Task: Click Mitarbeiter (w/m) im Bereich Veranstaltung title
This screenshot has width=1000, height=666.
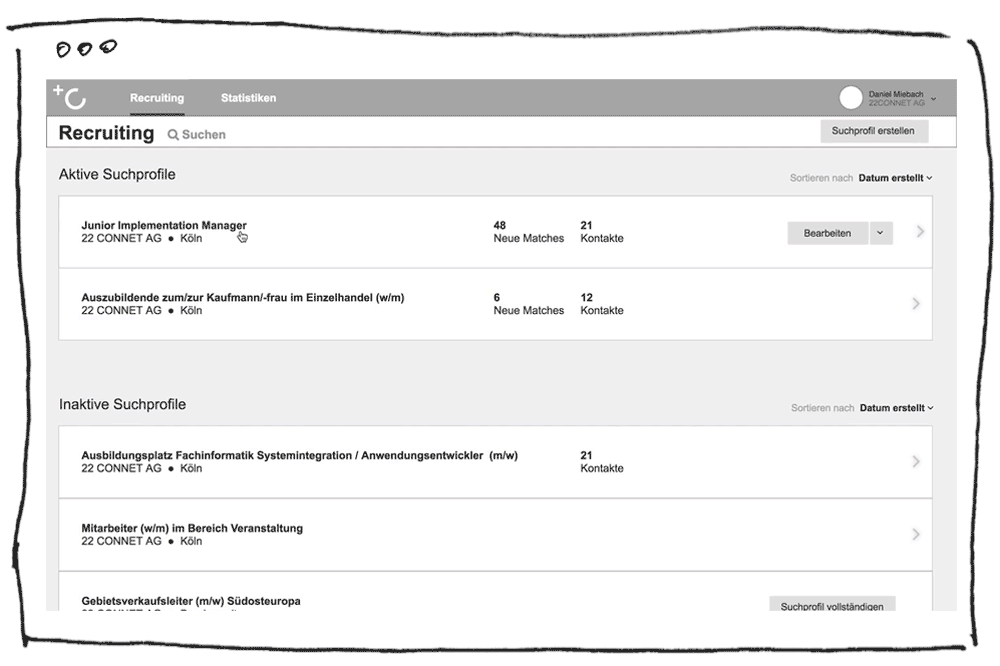Action: 192,528
